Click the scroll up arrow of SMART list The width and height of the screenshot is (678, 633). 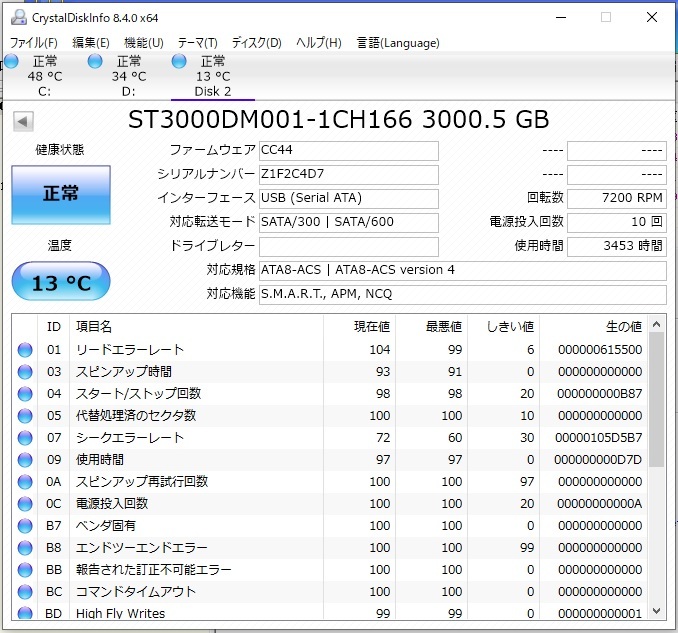[x=656, y=324]
